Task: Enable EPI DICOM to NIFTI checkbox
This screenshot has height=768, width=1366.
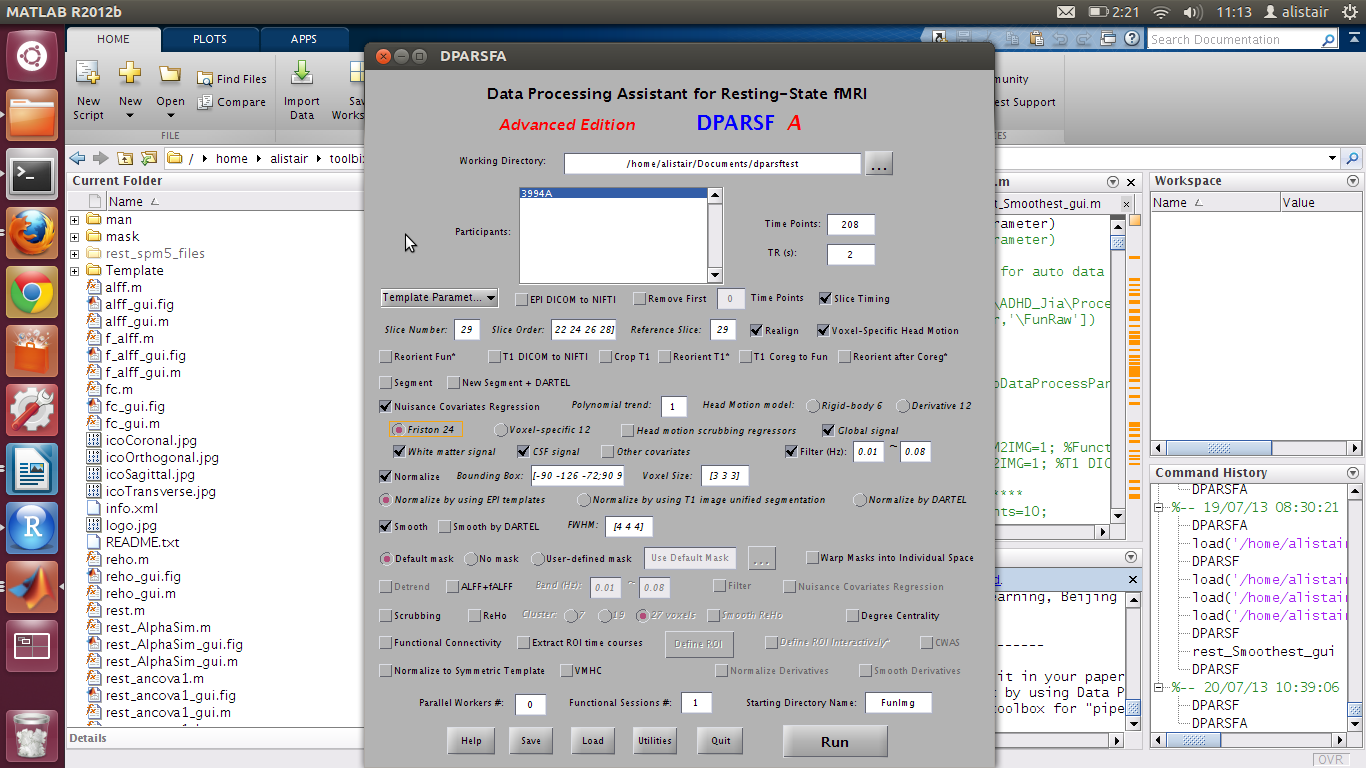Action: click(x=521, y=299)
